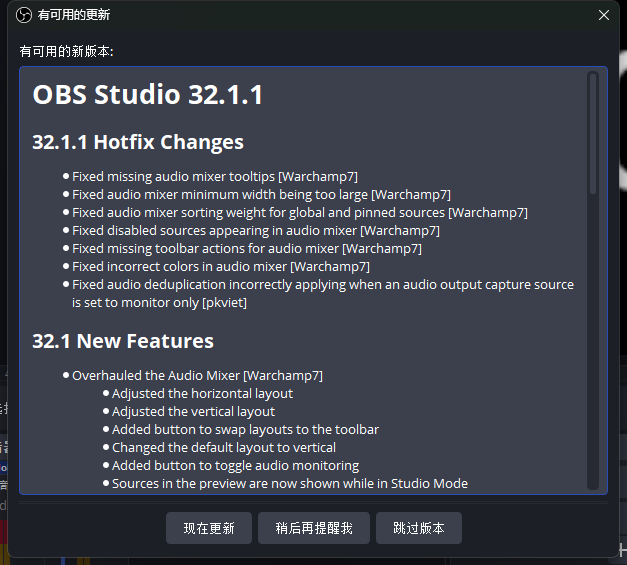The image size is (627, 565).
Task: Close the update available dialog
Action: pyautogui.click(x=603, y=15)
